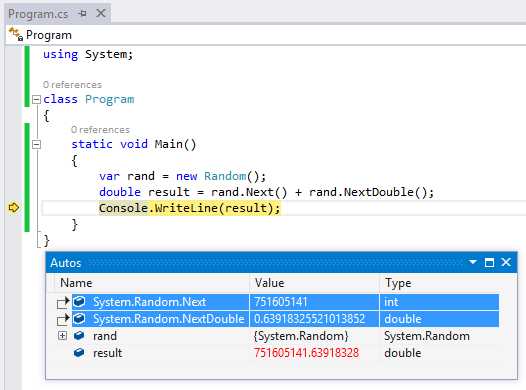Maximize the Autos window

tap(489, 262)
